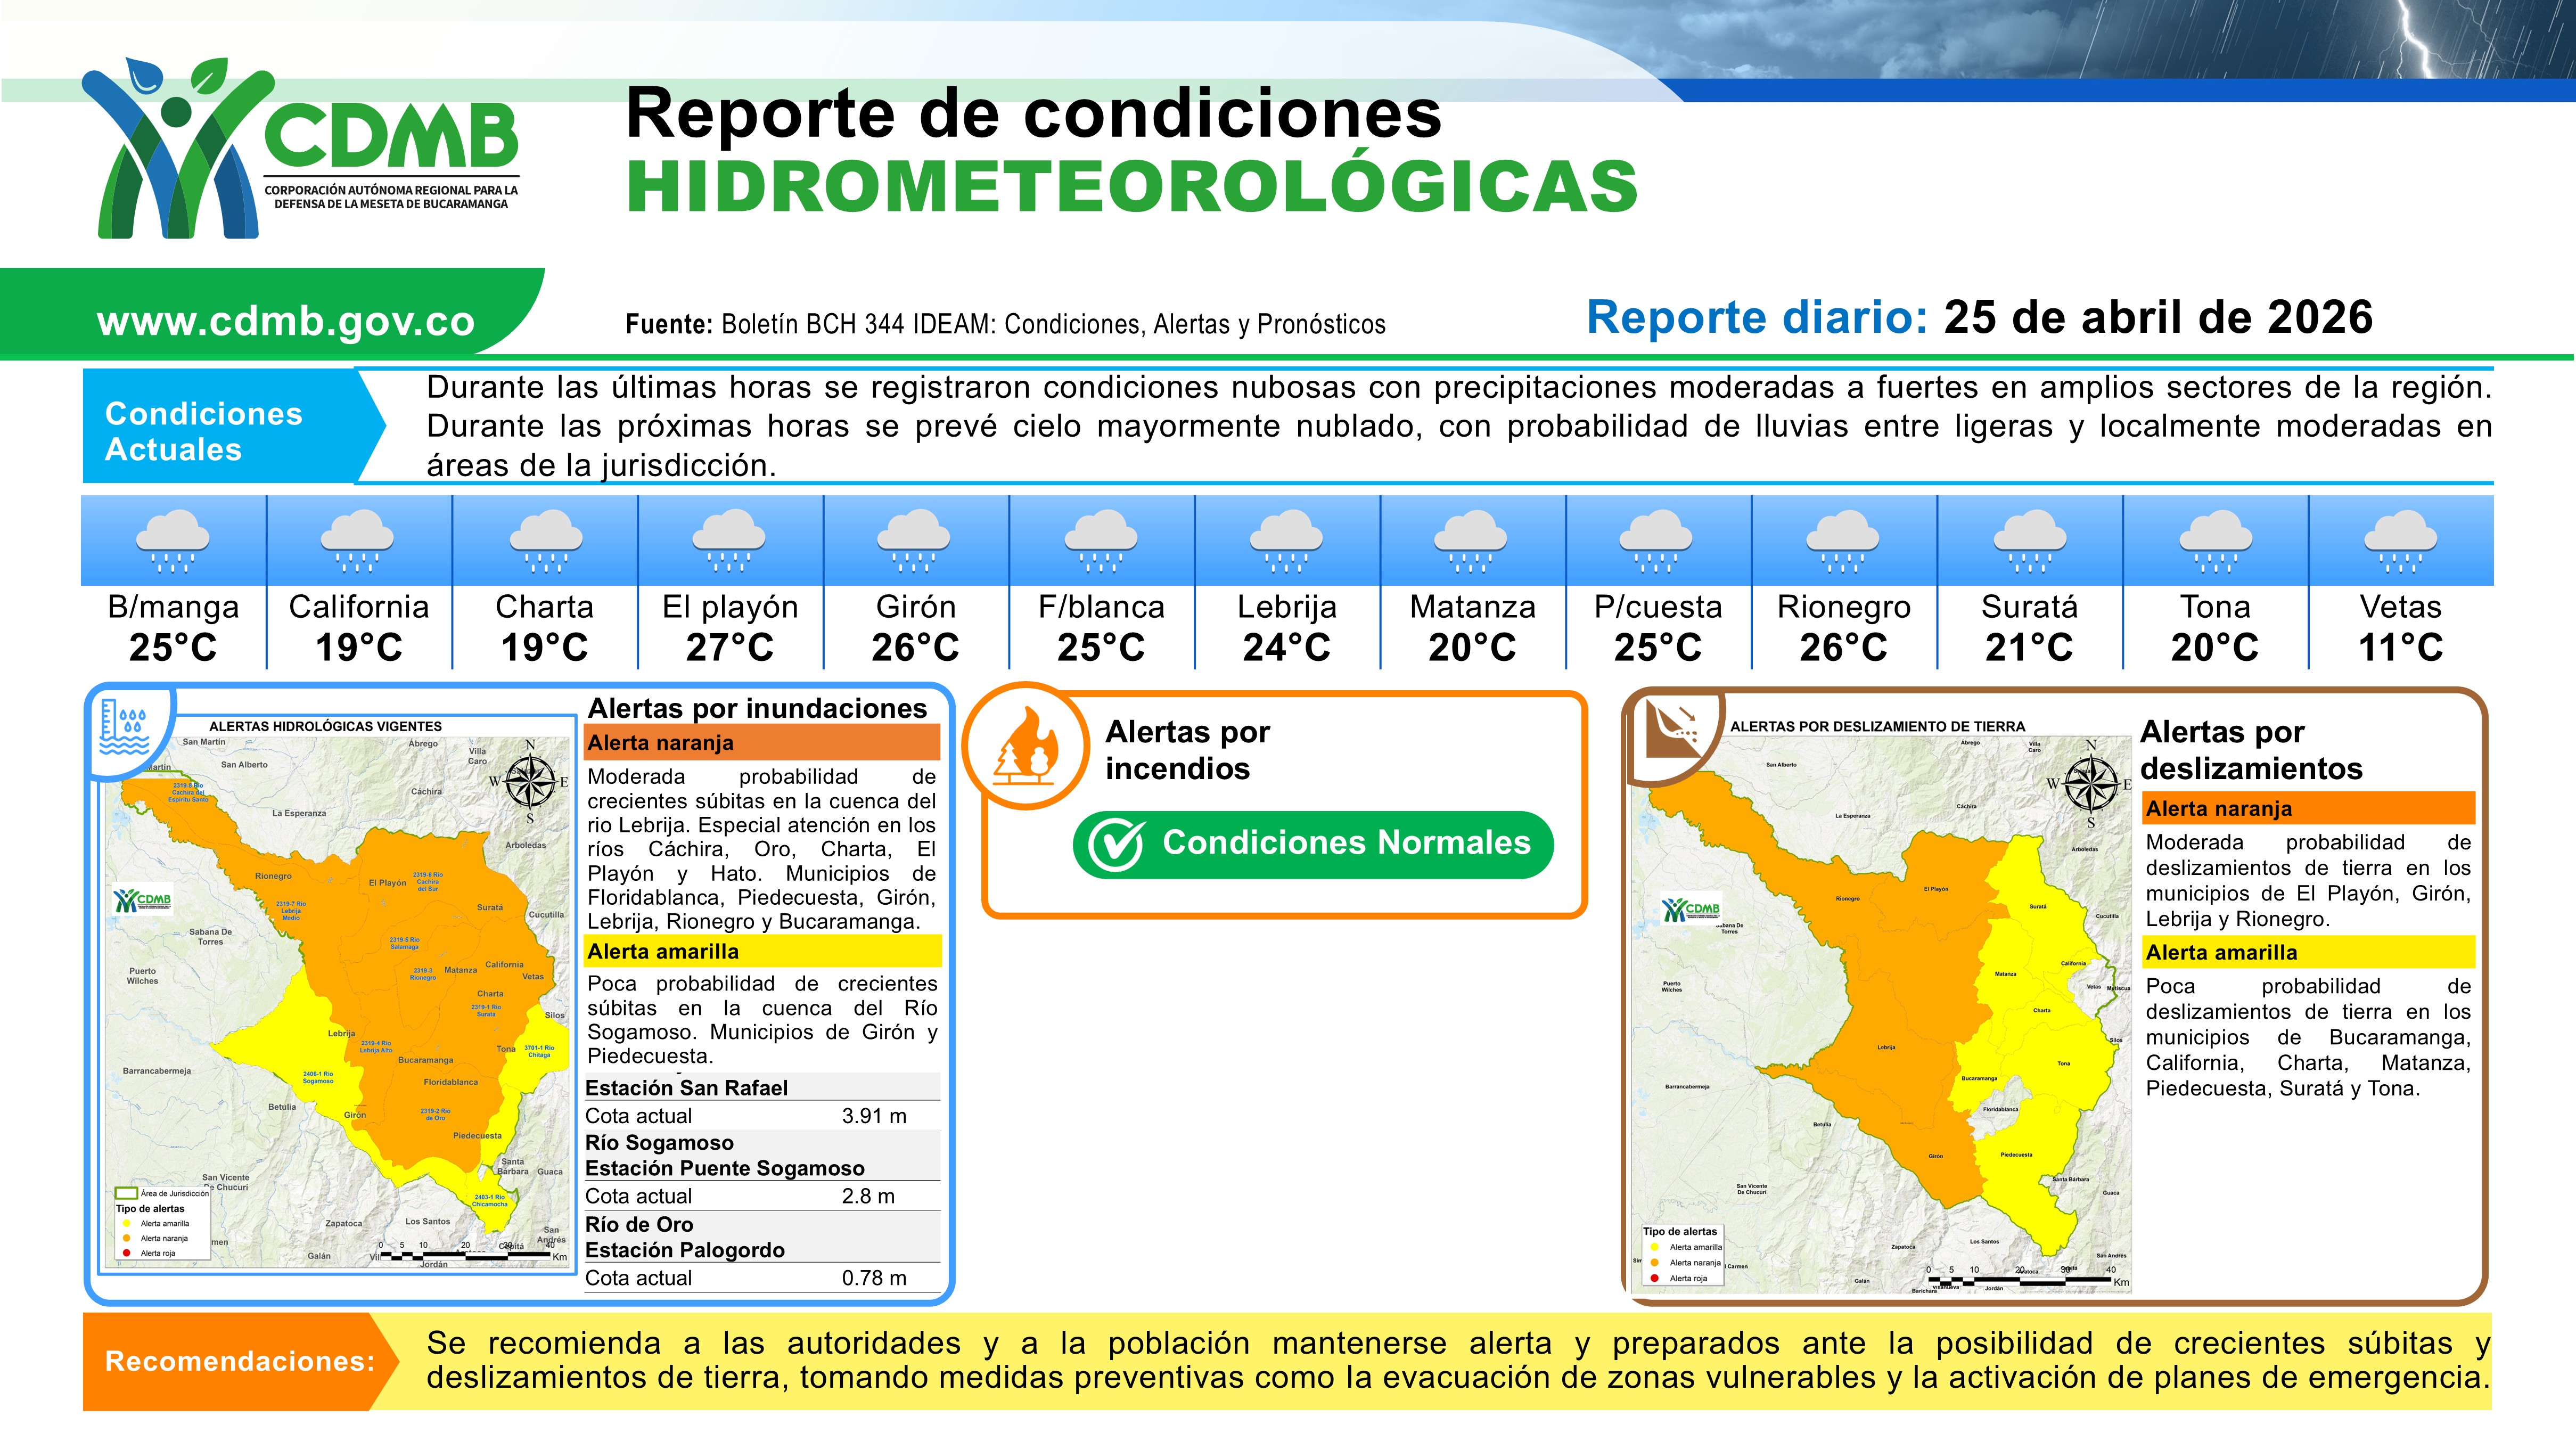This screenshot has width=2576, height=1449.
Task: Click the Lebrija temperature reading 24°C
Action: (1286, 647)
